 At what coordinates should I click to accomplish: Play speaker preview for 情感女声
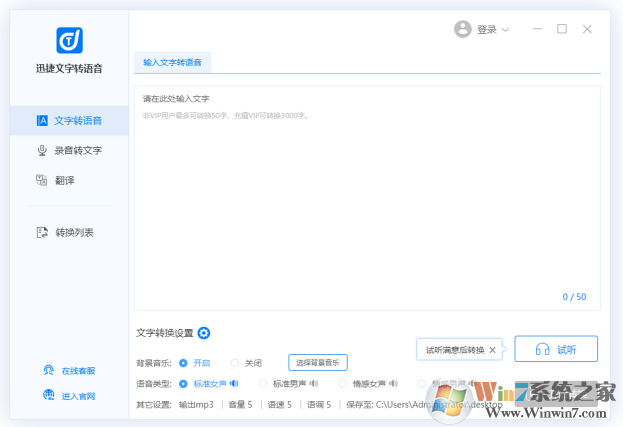tap(394, 383)
